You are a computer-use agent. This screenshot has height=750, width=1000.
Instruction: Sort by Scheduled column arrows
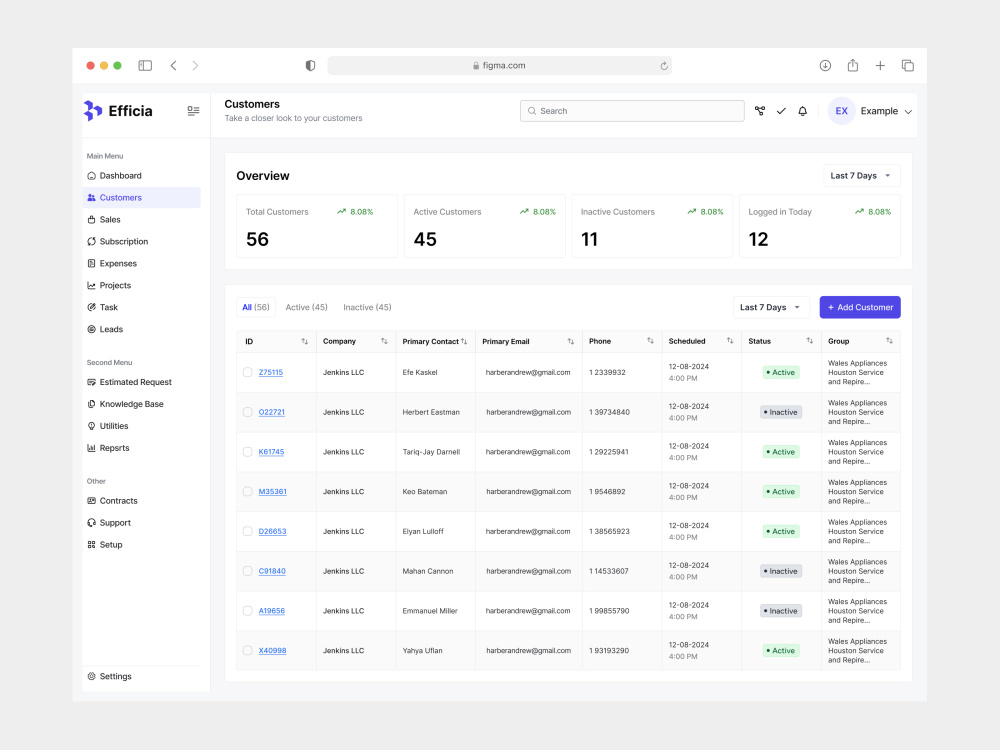click(730, 341)
